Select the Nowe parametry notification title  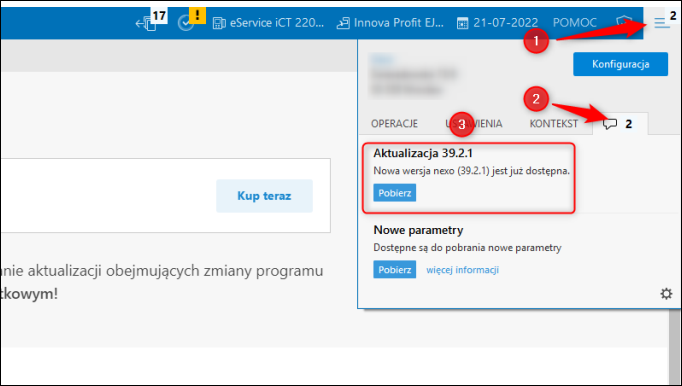pos(418,230)
